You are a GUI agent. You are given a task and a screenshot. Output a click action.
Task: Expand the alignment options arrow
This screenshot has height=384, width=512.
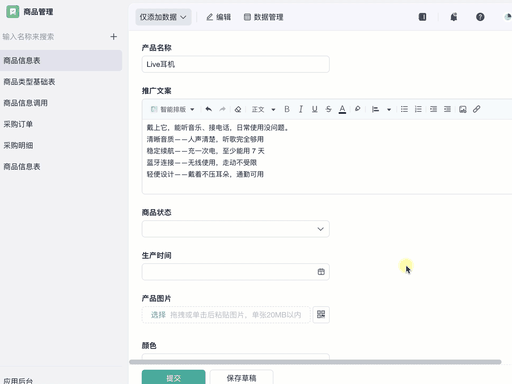coord(389,109)
